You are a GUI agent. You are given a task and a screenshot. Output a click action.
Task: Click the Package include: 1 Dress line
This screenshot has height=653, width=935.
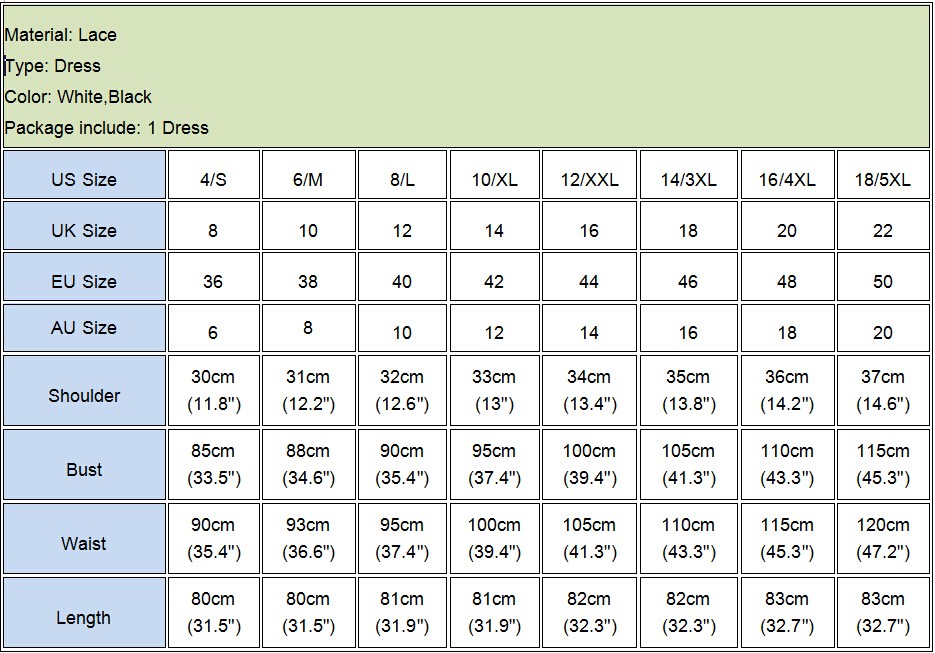pos(106,128)
